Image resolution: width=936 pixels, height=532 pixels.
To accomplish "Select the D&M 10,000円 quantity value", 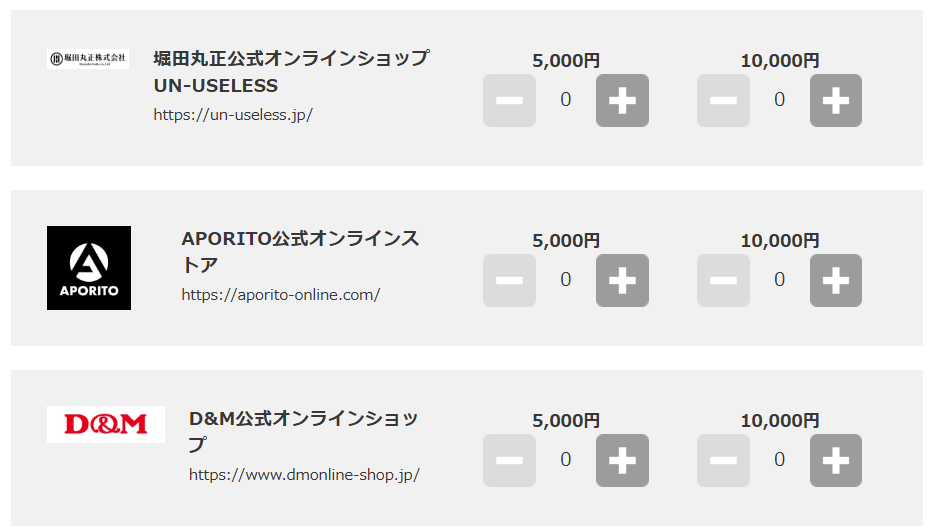I will point(779,460).
